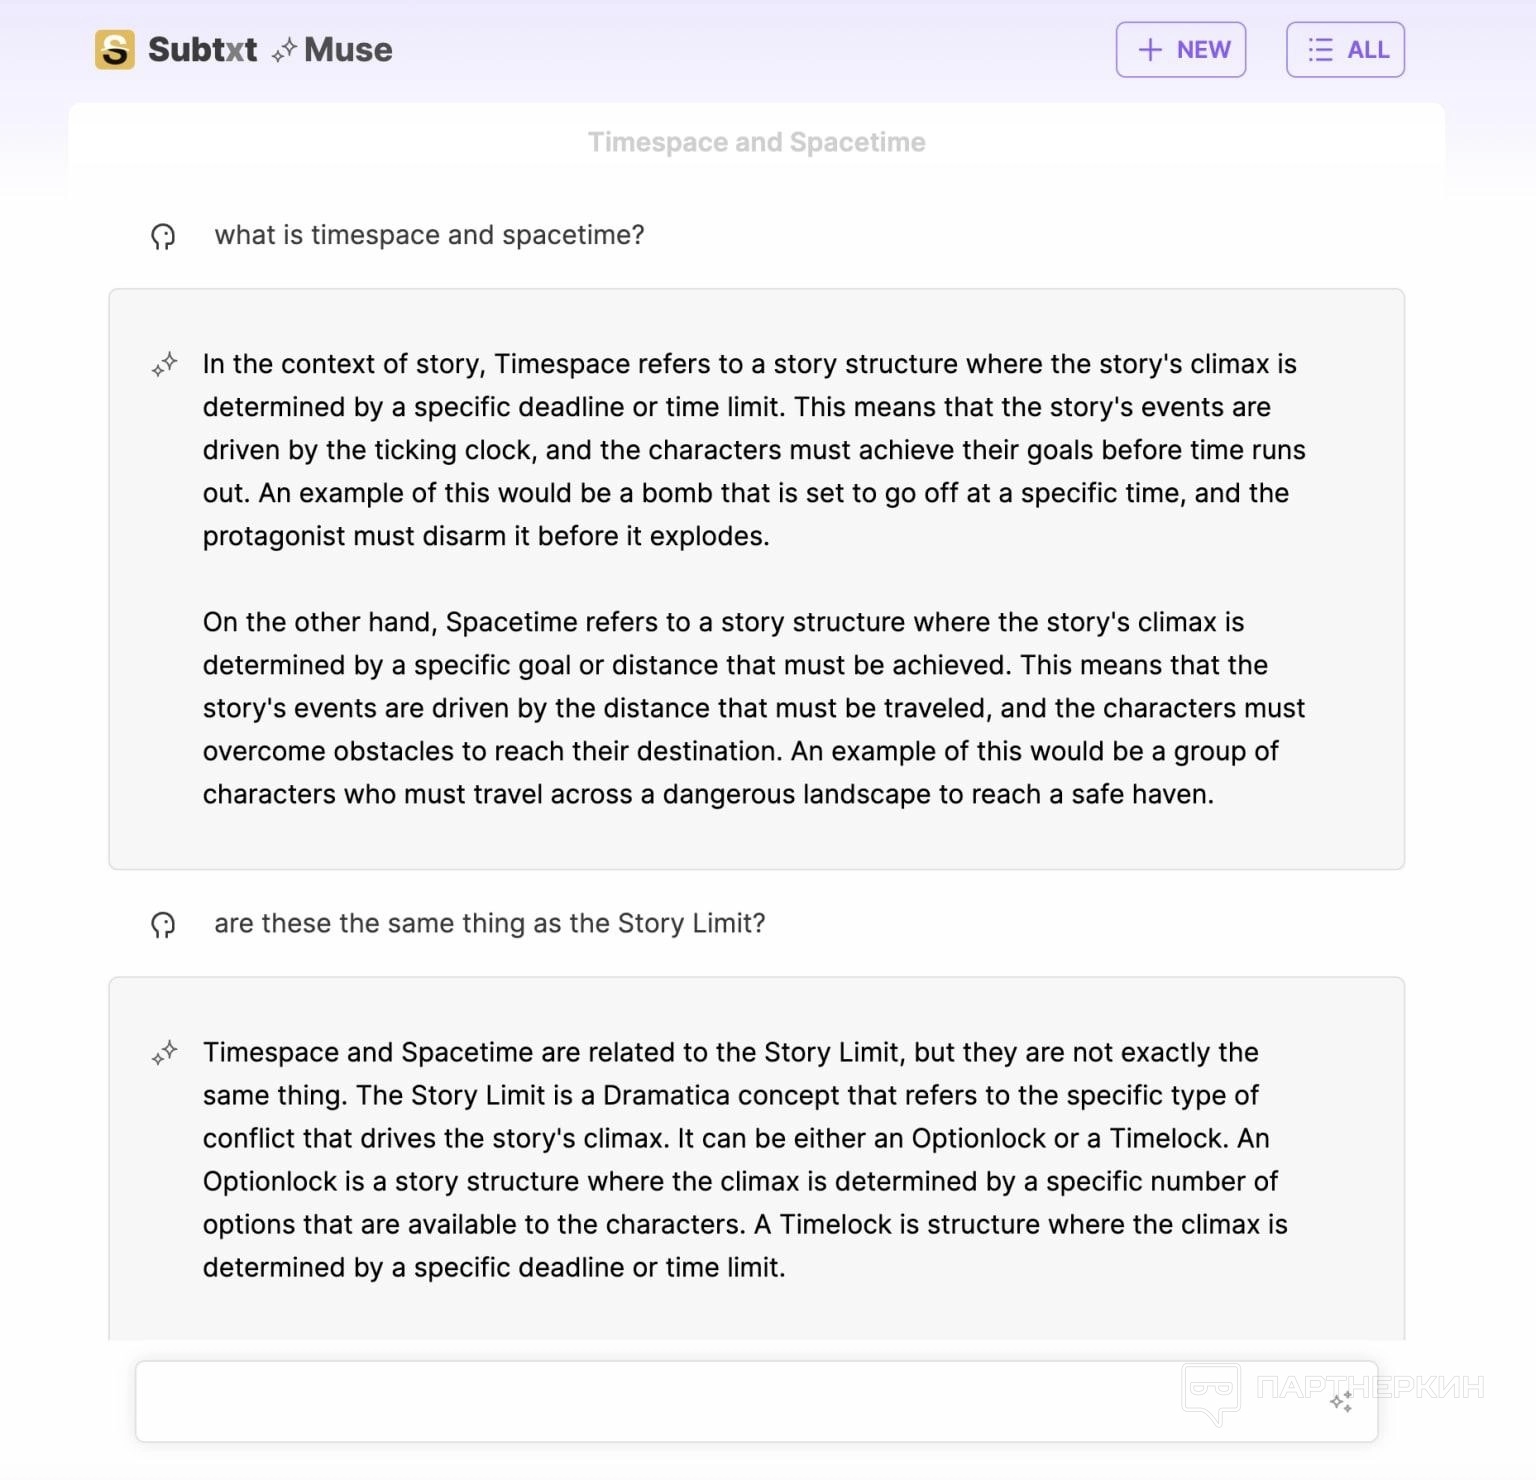Click the plus icon in NEW button
The image size is (1536, 1480).
(1150, 50)
